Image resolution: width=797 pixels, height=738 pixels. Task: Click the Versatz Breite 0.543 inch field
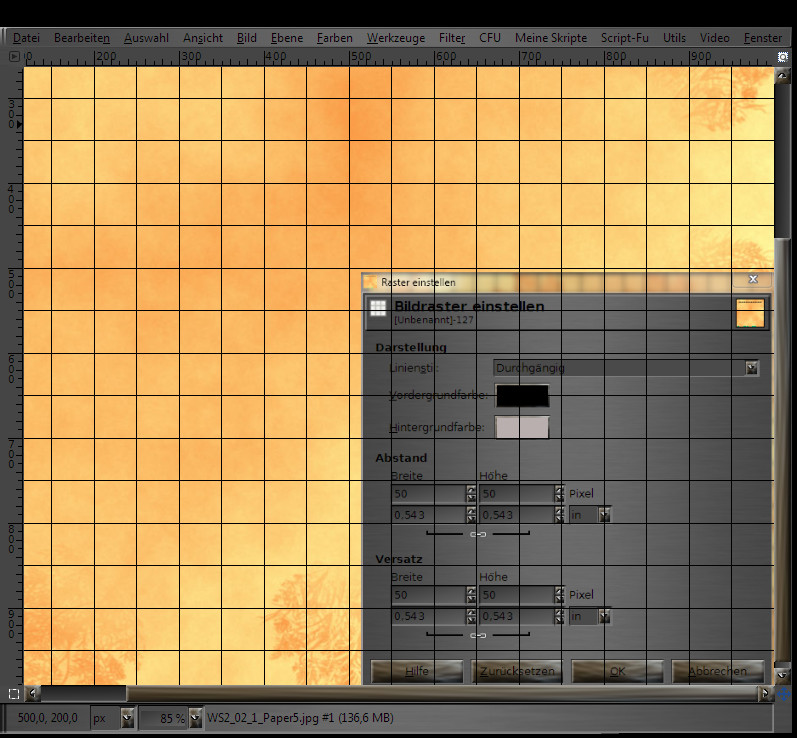click(x=429, y=616)
